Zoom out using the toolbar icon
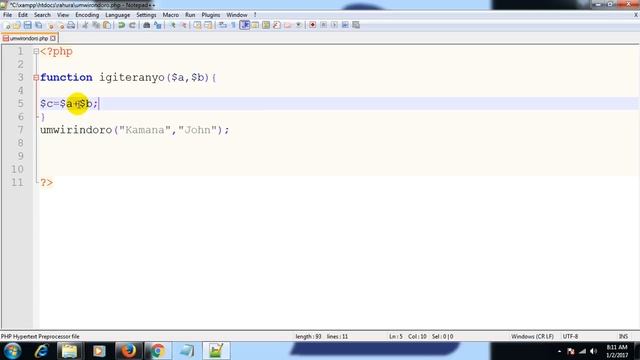The width and height of the screenshot is (640, 360). [184, 25]
